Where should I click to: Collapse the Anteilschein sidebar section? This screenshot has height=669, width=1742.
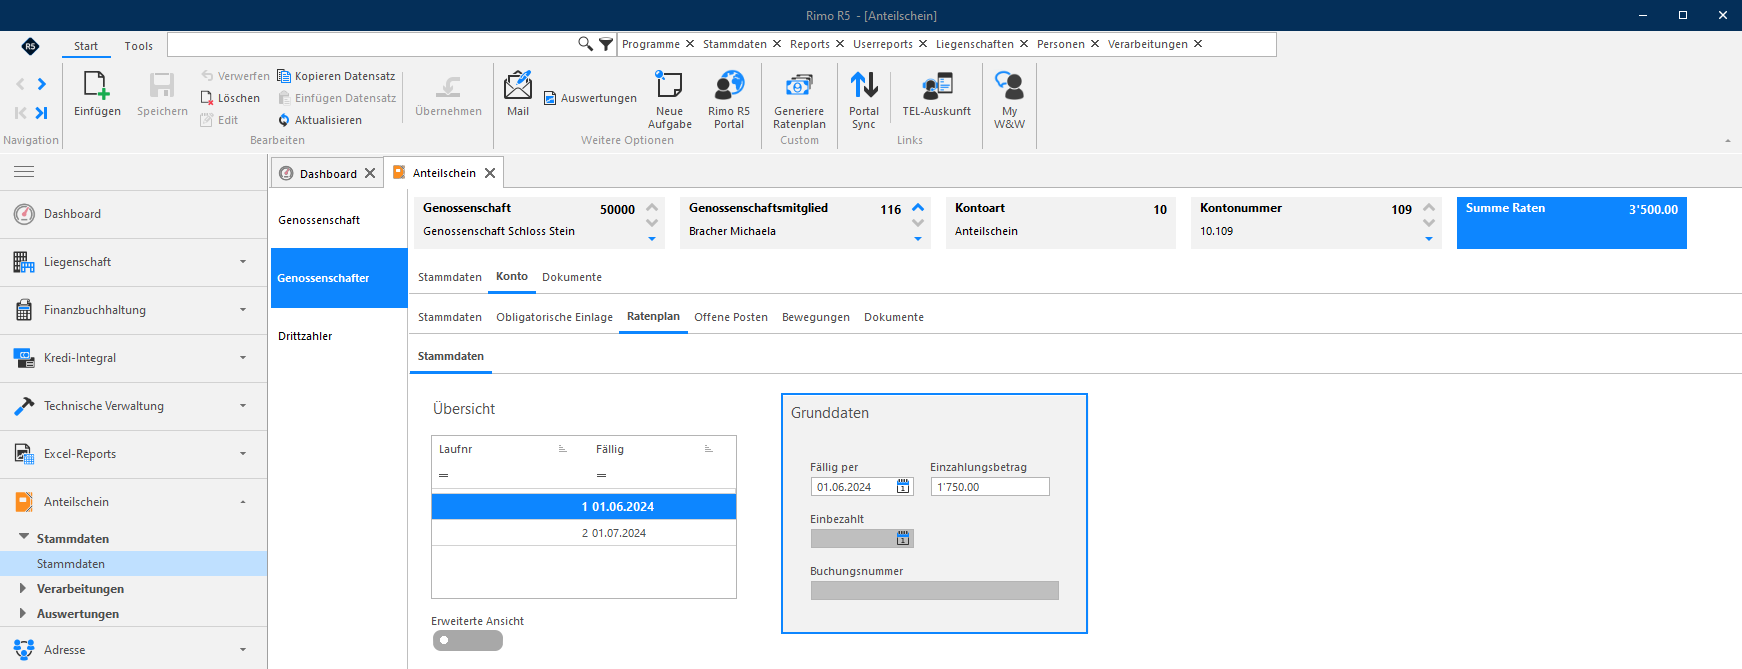pos(242,502)
